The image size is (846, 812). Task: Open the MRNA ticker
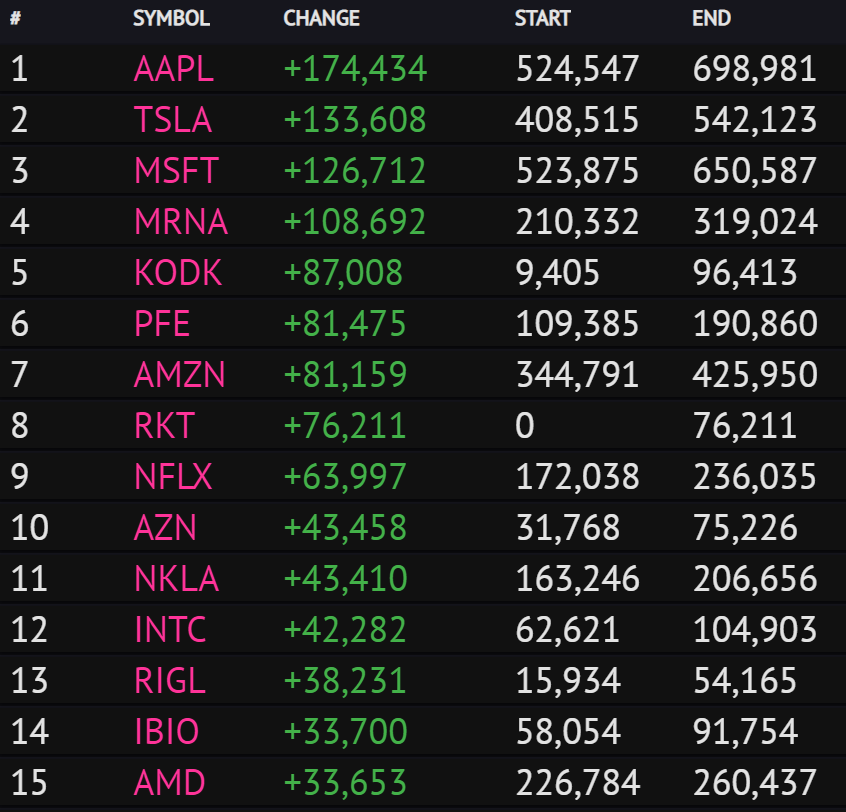click(180, 222)
